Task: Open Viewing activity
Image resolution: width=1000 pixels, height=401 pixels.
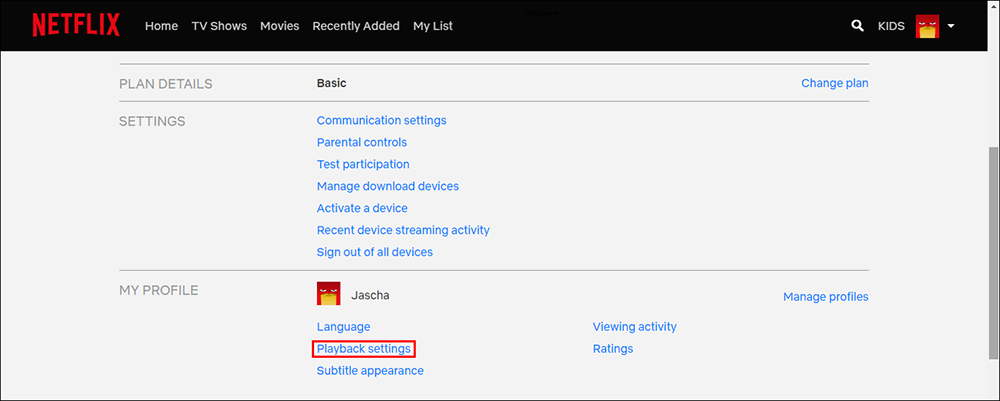Action: point(635,326)
